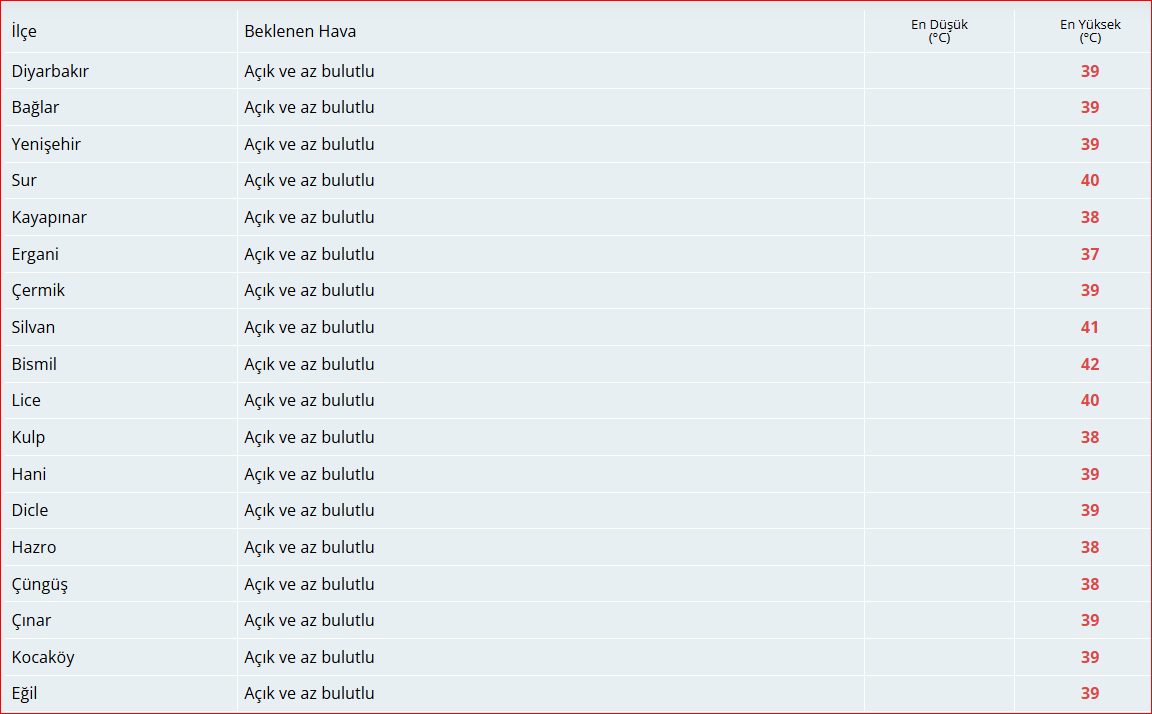The image size is (1152, 714).
Task: Select the Hani district name
Action: [x=29, y=474]
